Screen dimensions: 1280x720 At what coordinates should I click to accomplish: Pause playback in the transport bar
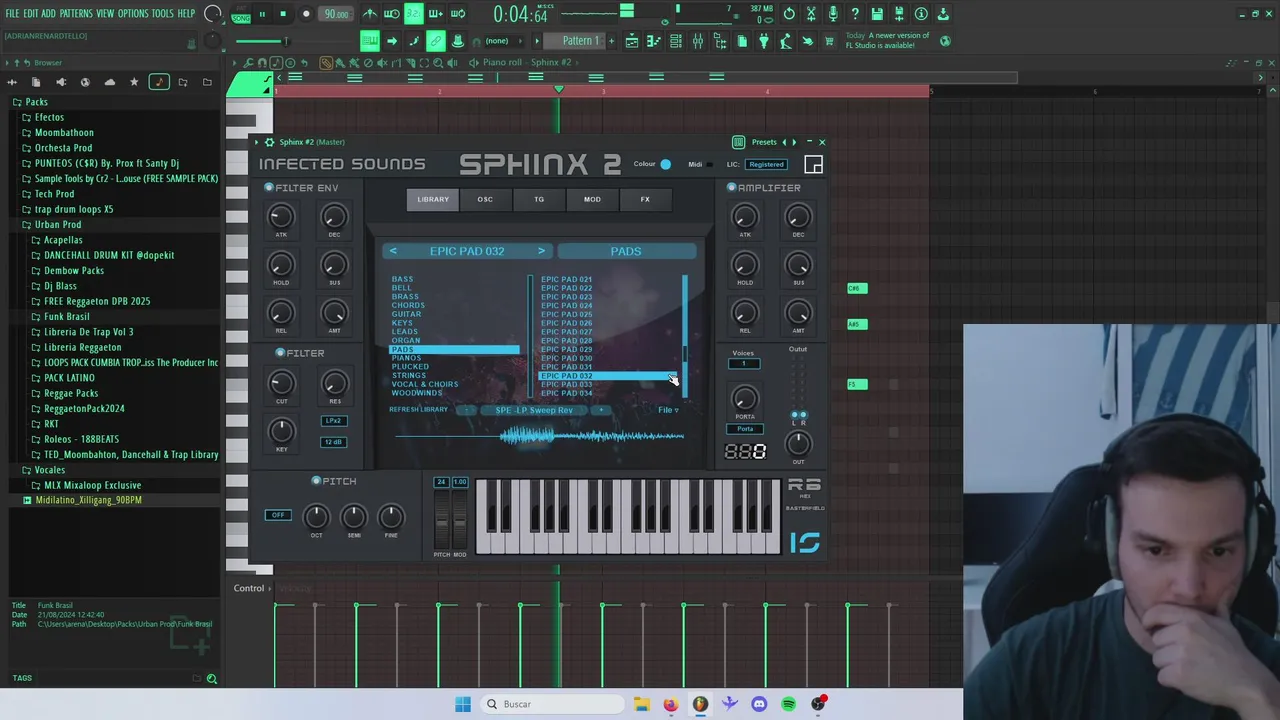click(x=262, y=14)
